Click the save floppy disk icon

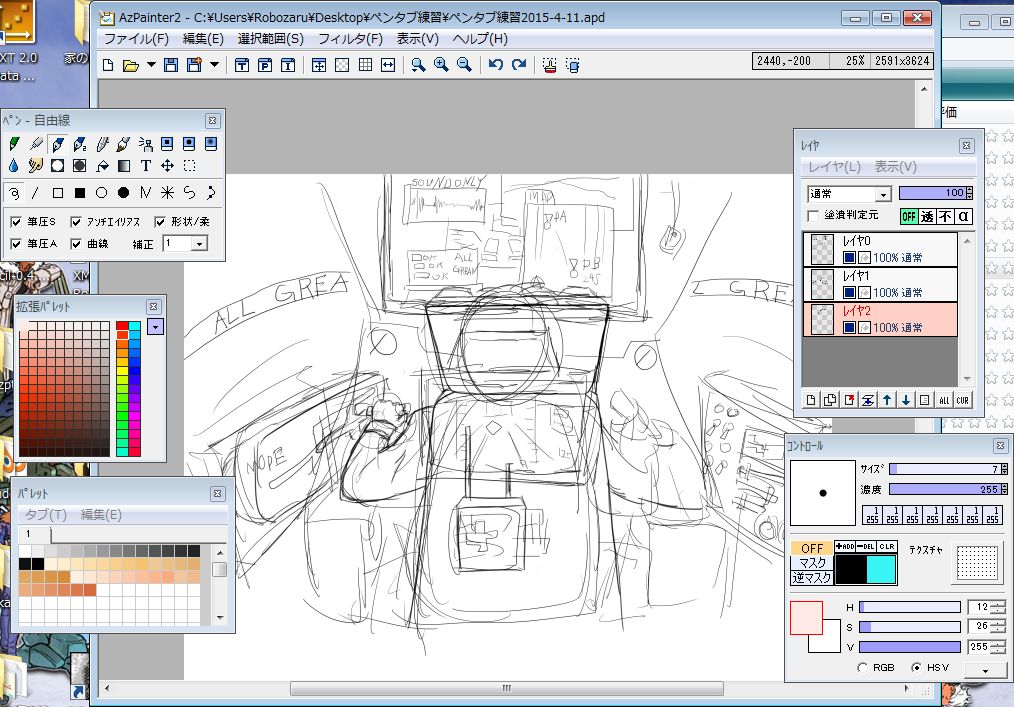[170, 65]
